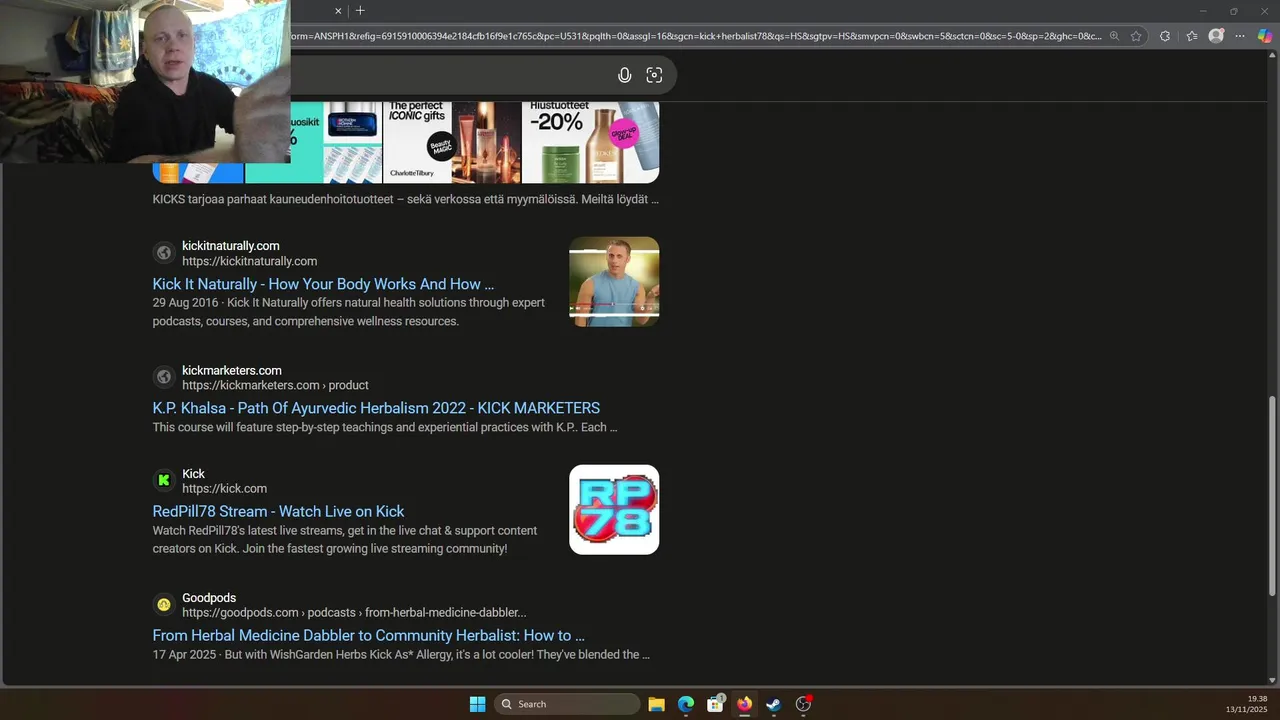
Task: Click the Watch RedPill78's latest live streams snippet
Action: coord(345,540)
